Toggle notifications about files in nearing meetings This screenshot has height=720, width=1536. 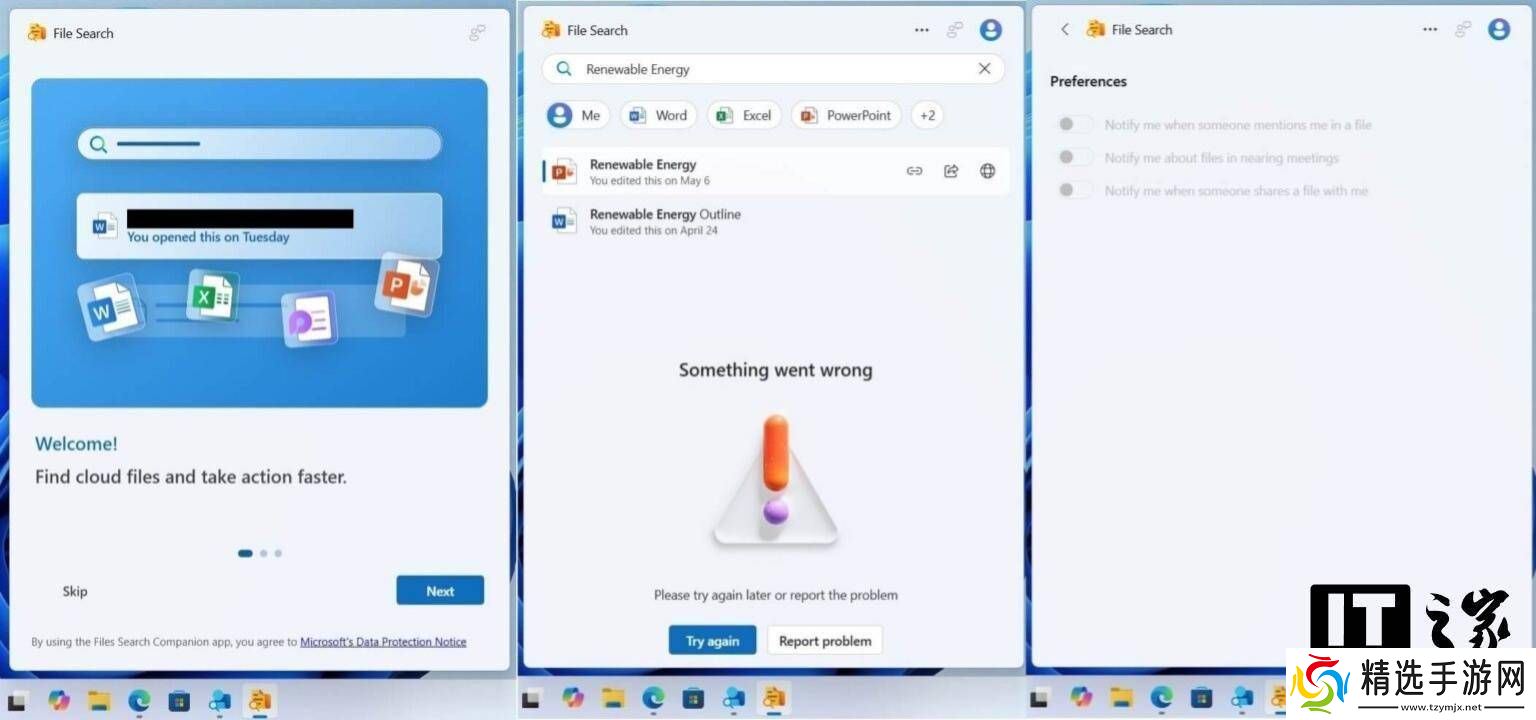pyautogui.click(x=1075, y=158)
